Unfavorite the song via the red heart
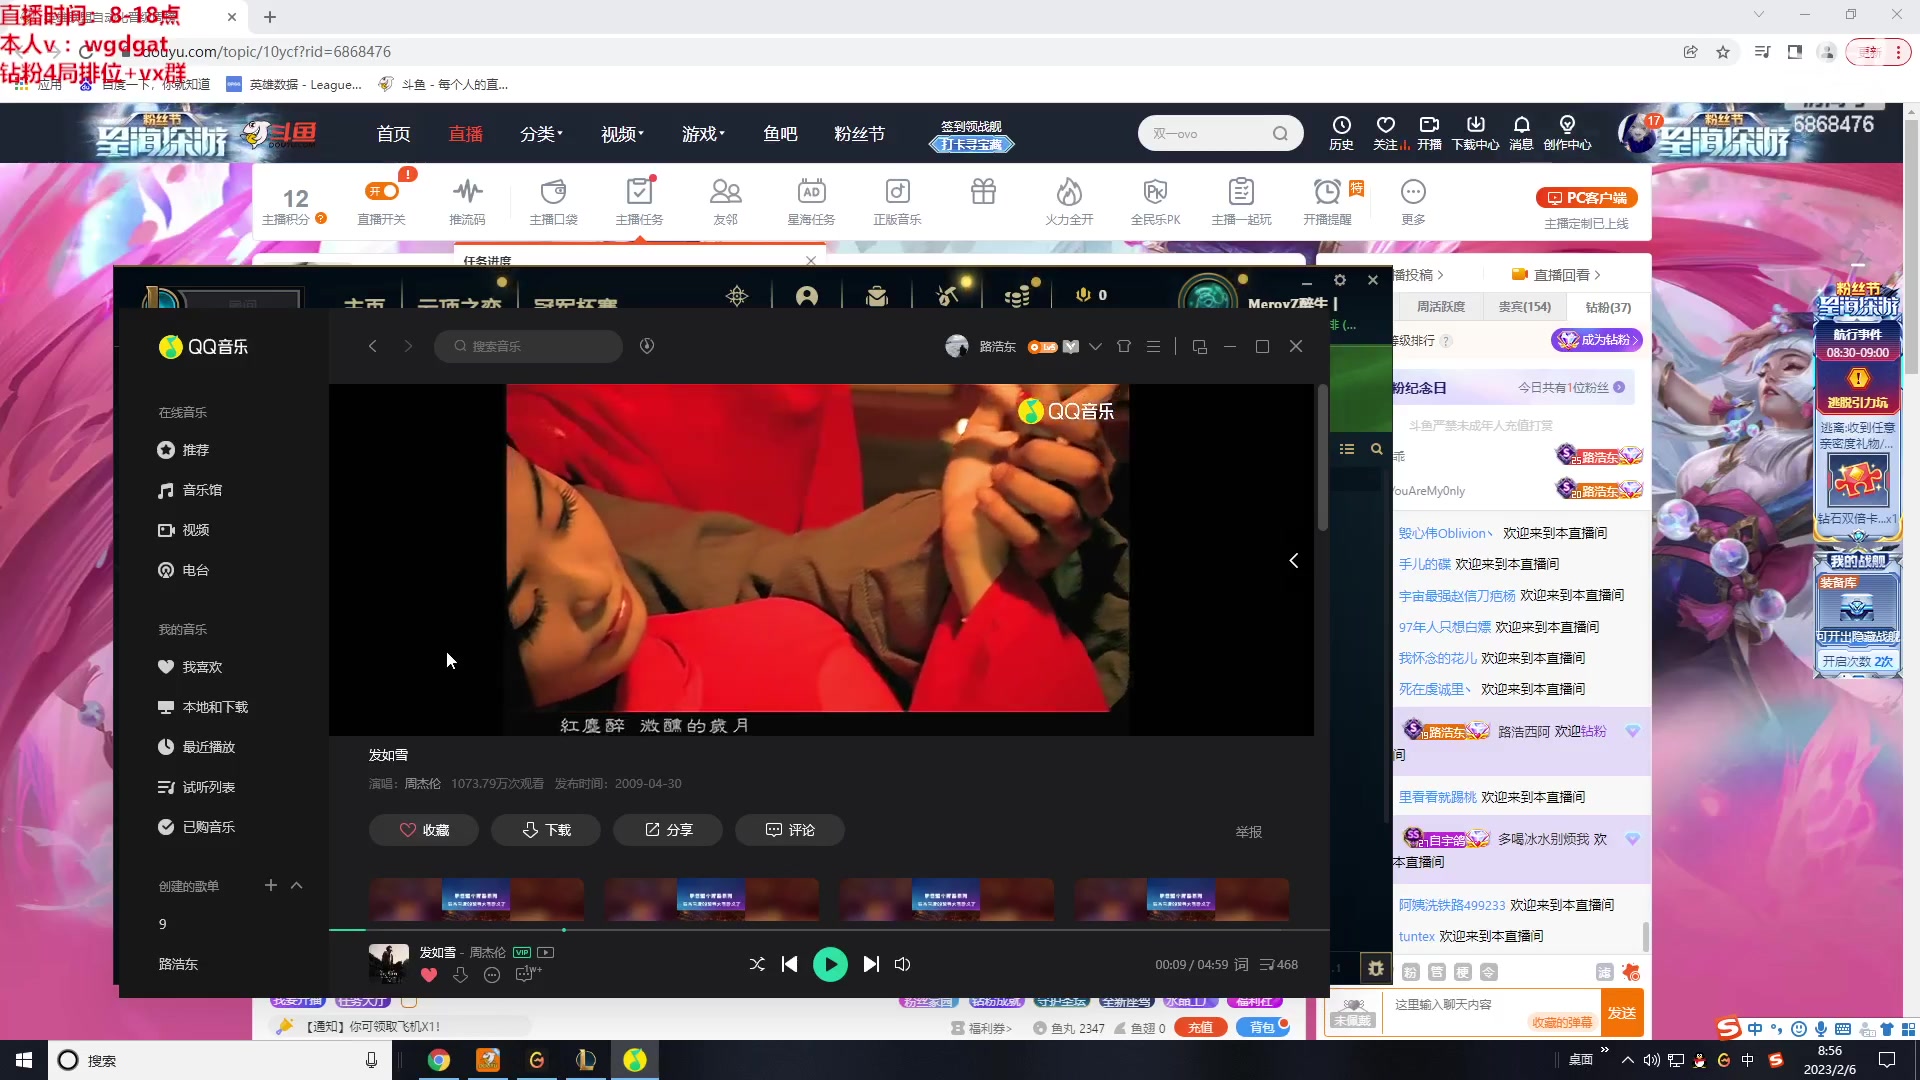Image resolution: width=1920 pixels, height=1080 pixels. point(429,975)
